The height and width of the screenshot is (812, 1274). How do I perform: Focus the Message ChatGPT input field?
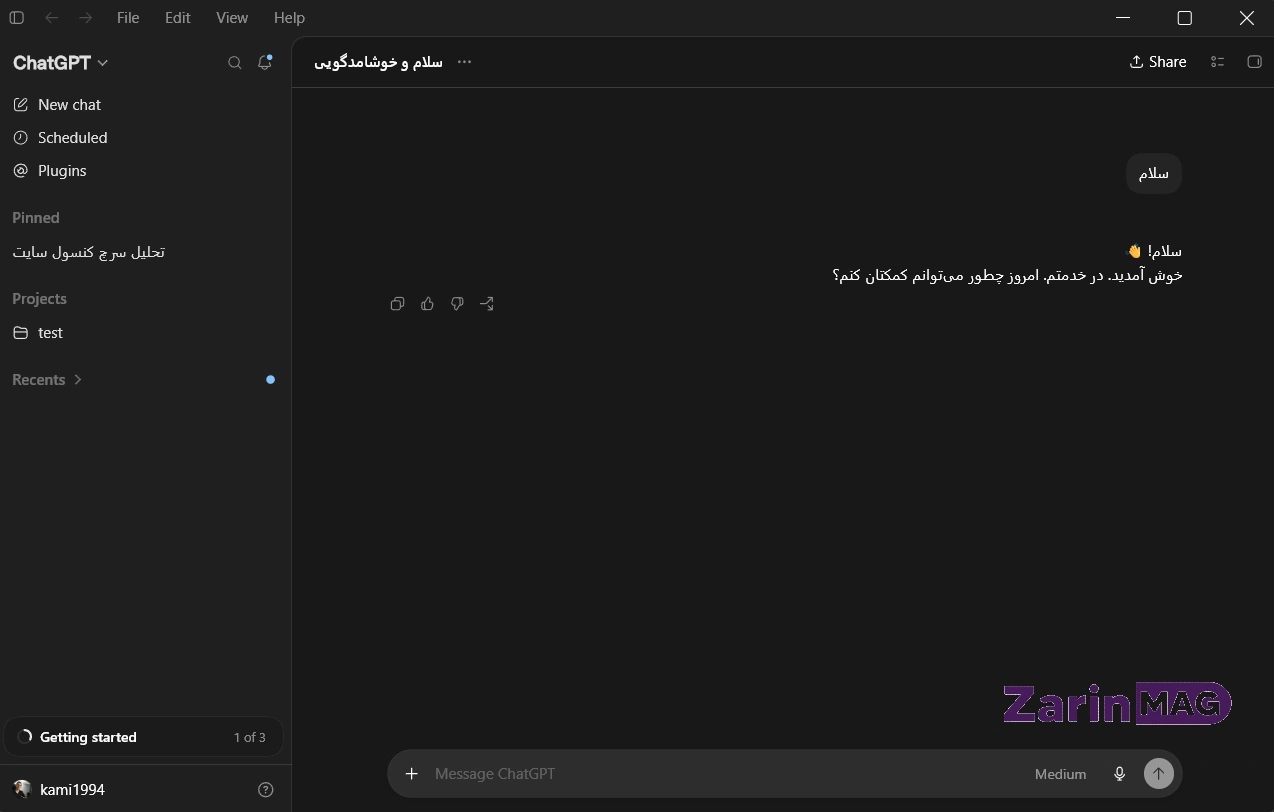[x=725, y=773]
